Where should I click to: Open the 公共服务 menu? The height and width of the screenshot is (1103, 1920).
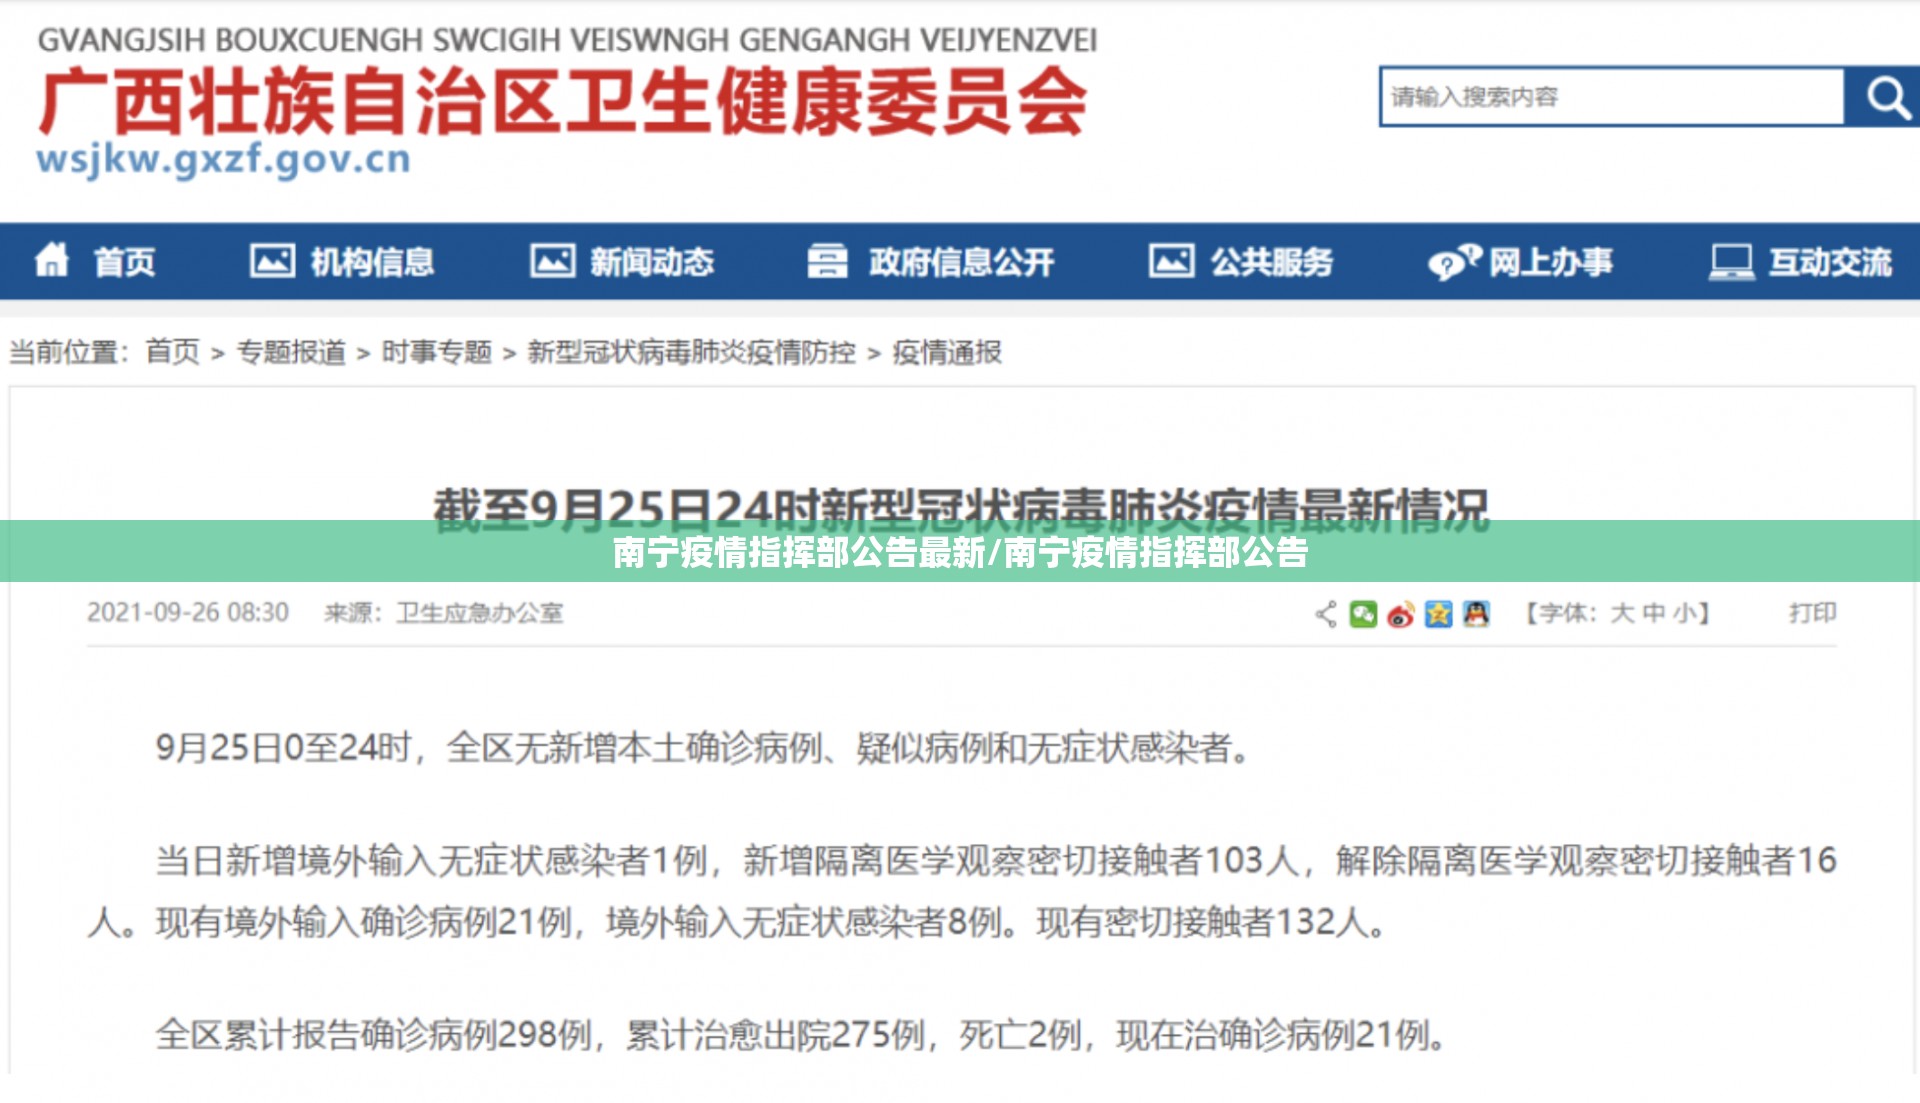tap(1271, 262)
